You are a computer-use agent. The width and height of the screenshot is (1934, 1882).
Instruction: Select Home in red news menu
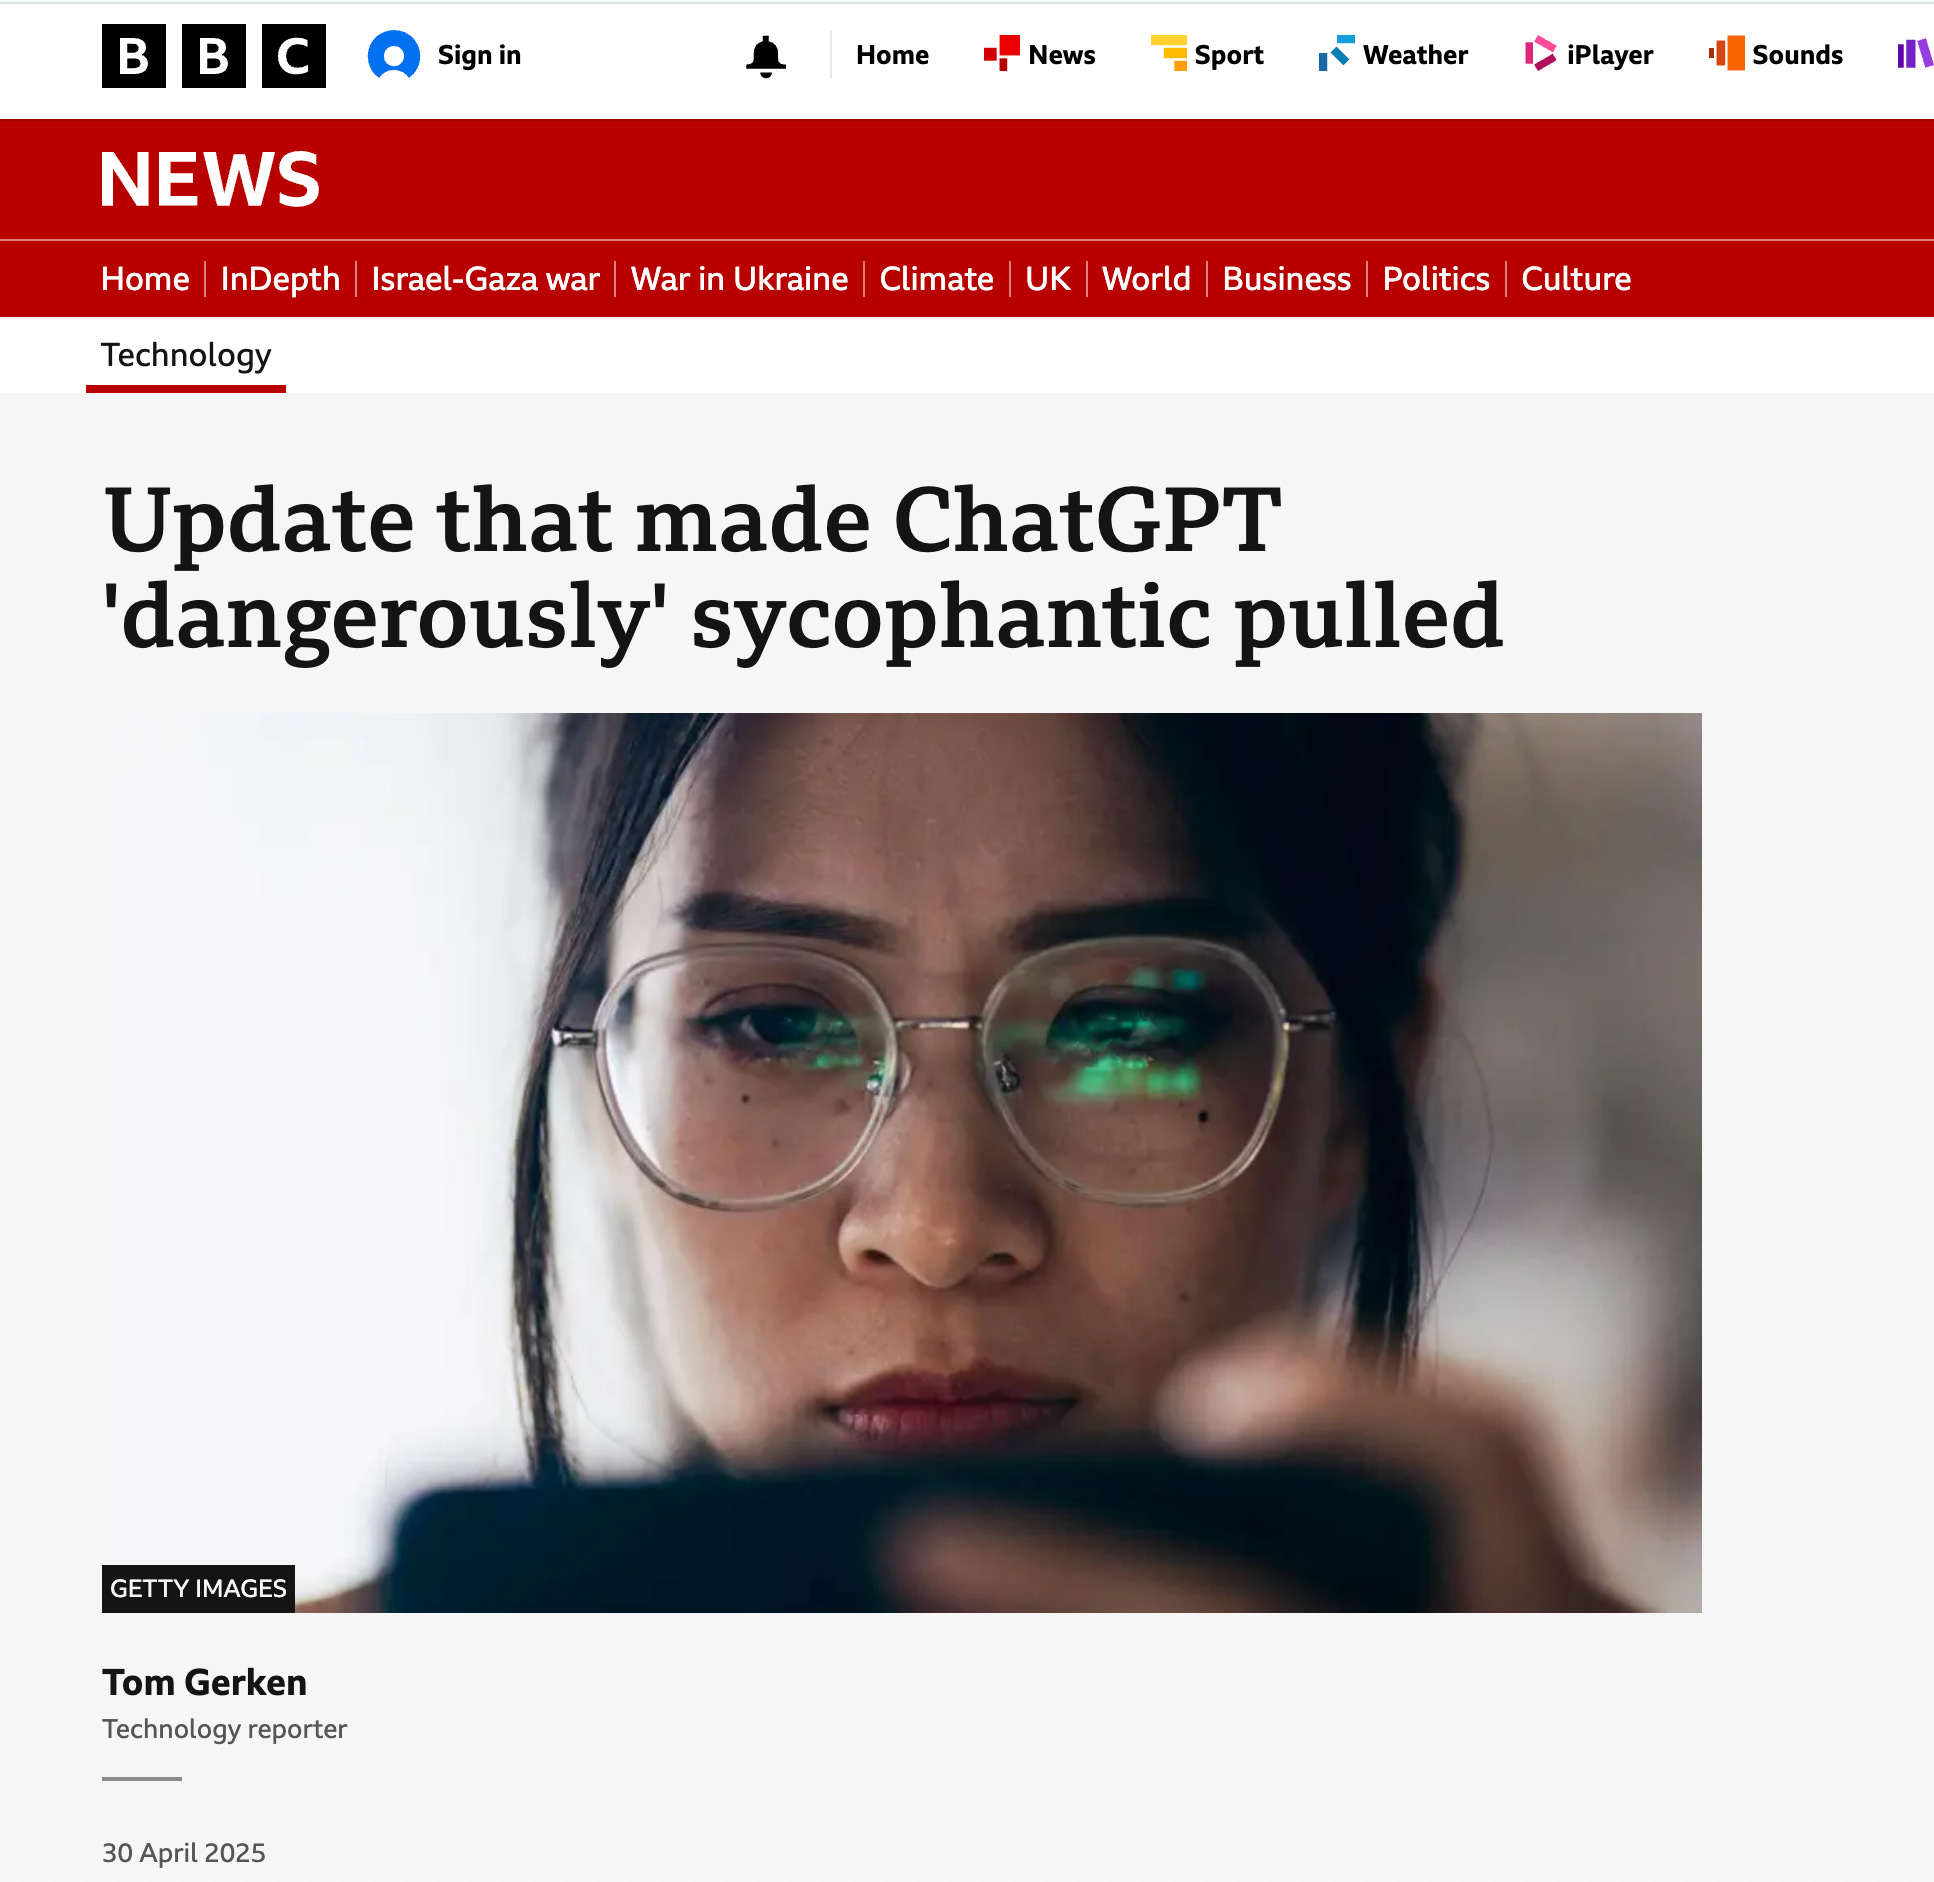pos(145,279)
